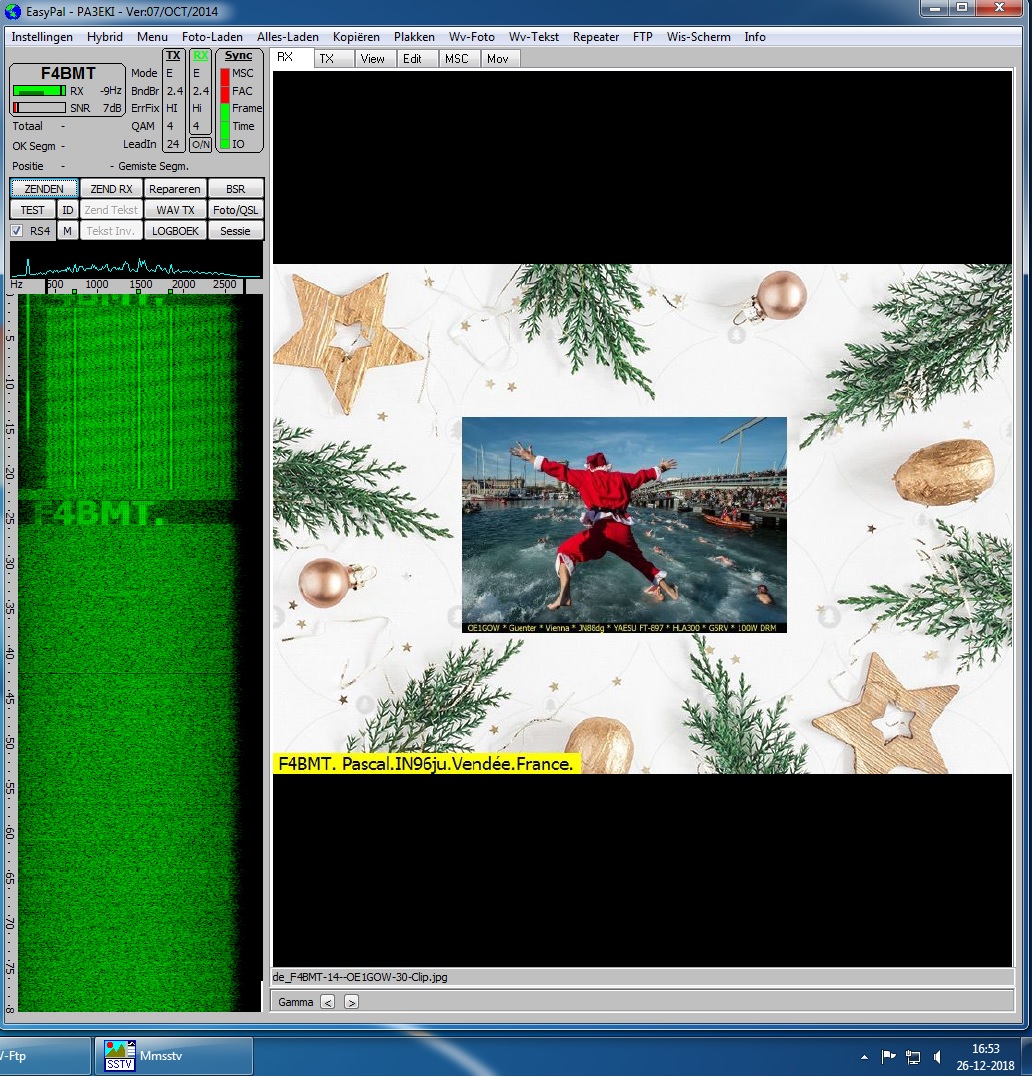Toggle the RS4 checkbox

(17, 231)
